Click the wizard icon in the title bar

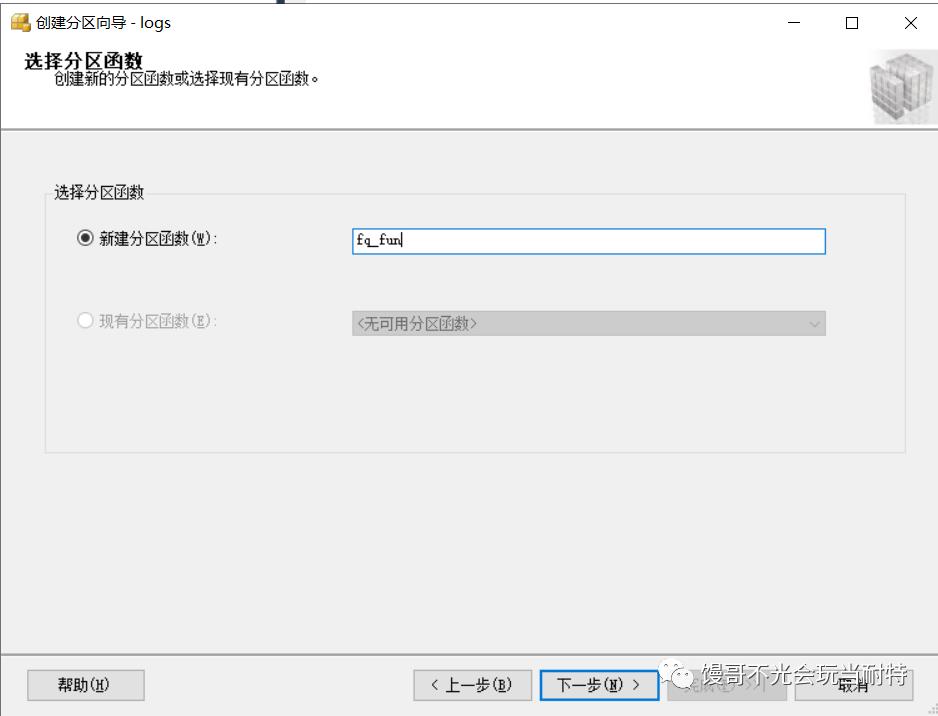click(x=20, y=23)
